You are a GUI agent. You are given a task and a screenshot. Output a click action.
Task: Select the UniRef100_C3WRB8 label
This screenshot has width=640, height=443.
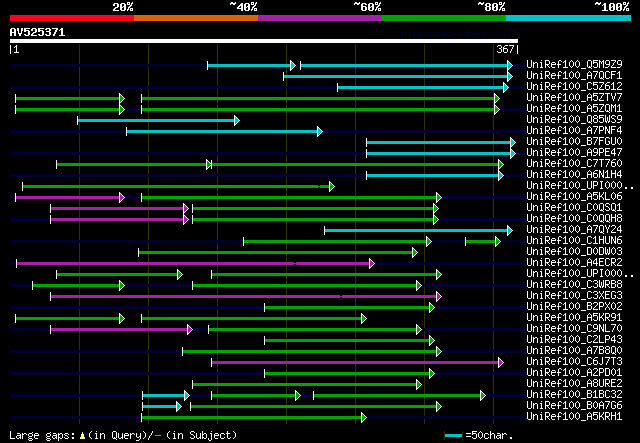click(x=574, y=285)
